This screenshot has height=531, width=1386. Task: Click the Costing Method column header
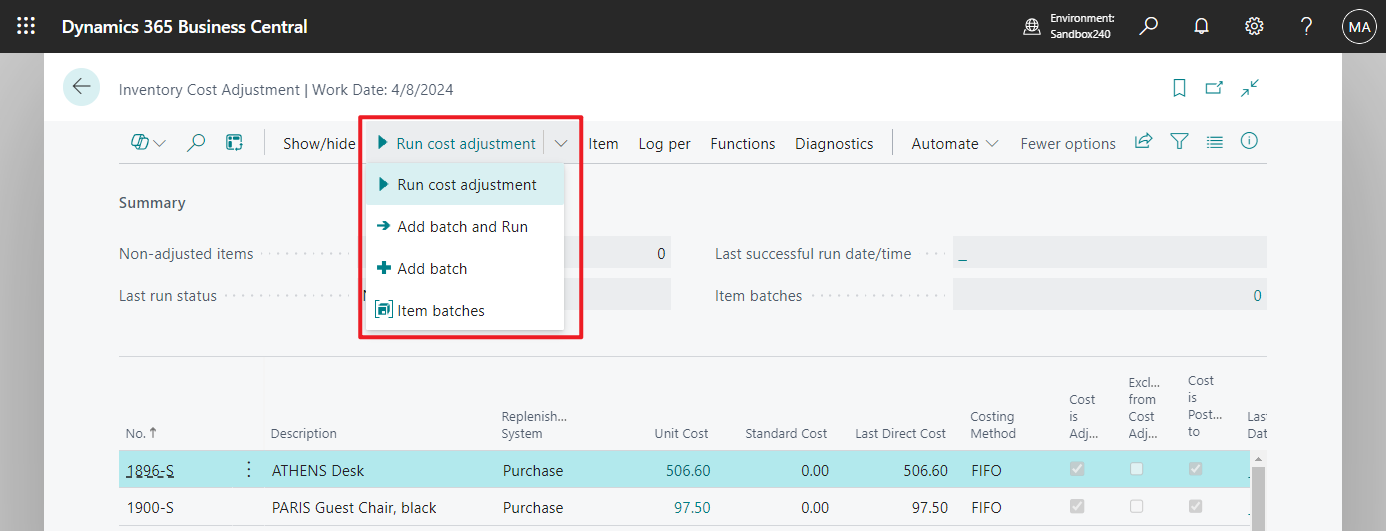993,425
